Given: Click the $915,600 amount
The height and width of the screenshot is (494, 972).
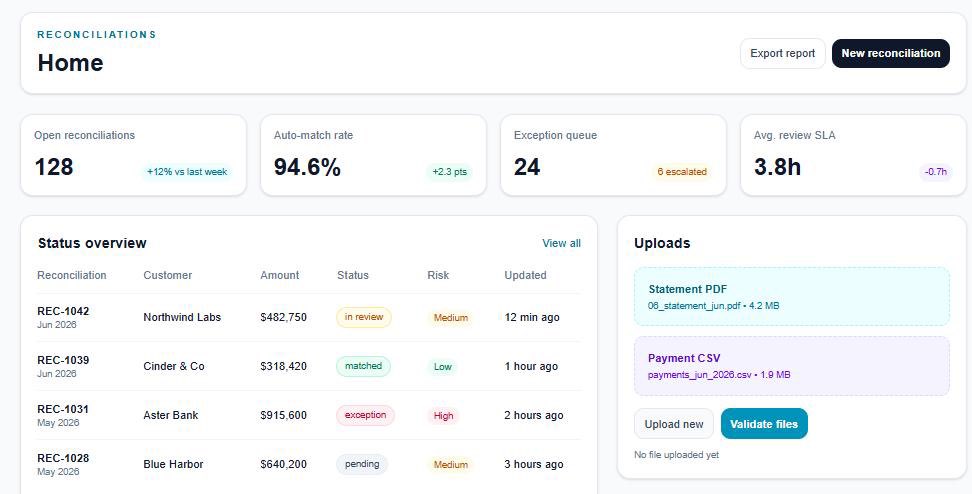Looking at the screenshot, I should click(x=283, y=415).
